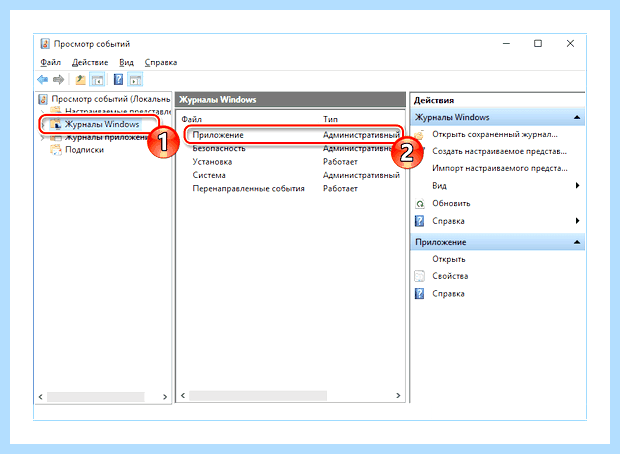Click the Свойства page icon
The height and width of the screenshot is (454, 620).
click(x=419, y=276)
